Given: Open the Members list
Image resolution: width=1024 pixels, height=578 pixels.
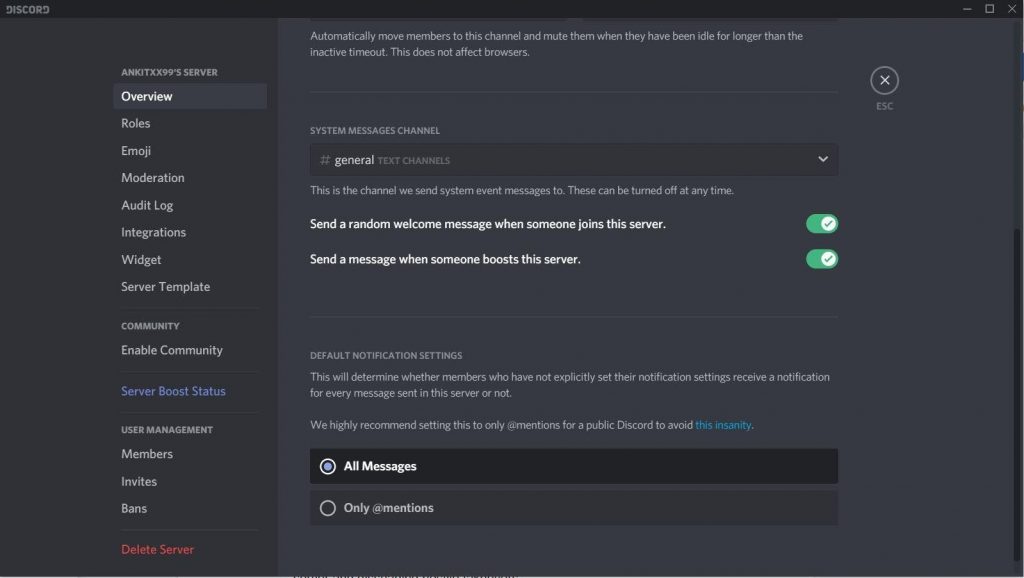Looking at the screenshot, I should (190, 454).
